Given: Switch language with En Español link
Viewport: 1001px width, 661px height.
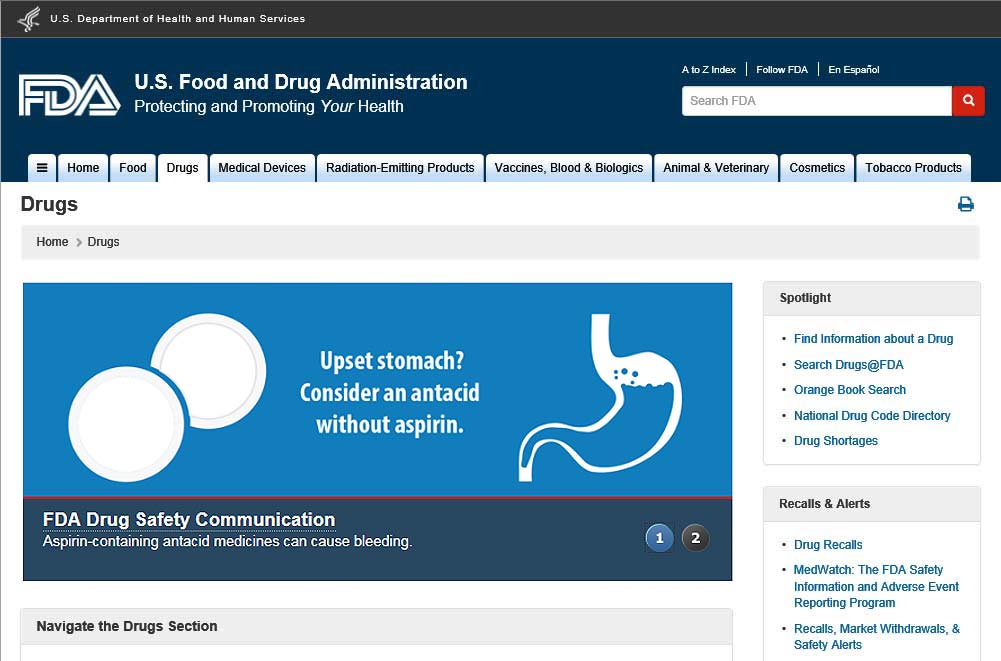Looking at the screenshot, I should (853, 70).
